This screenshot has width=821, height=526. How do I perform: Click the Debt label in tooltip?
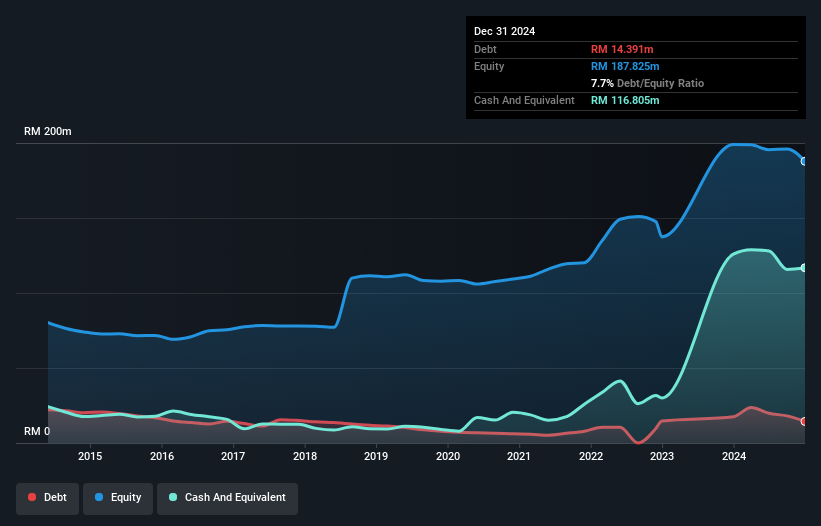click(x=485, y=49)
